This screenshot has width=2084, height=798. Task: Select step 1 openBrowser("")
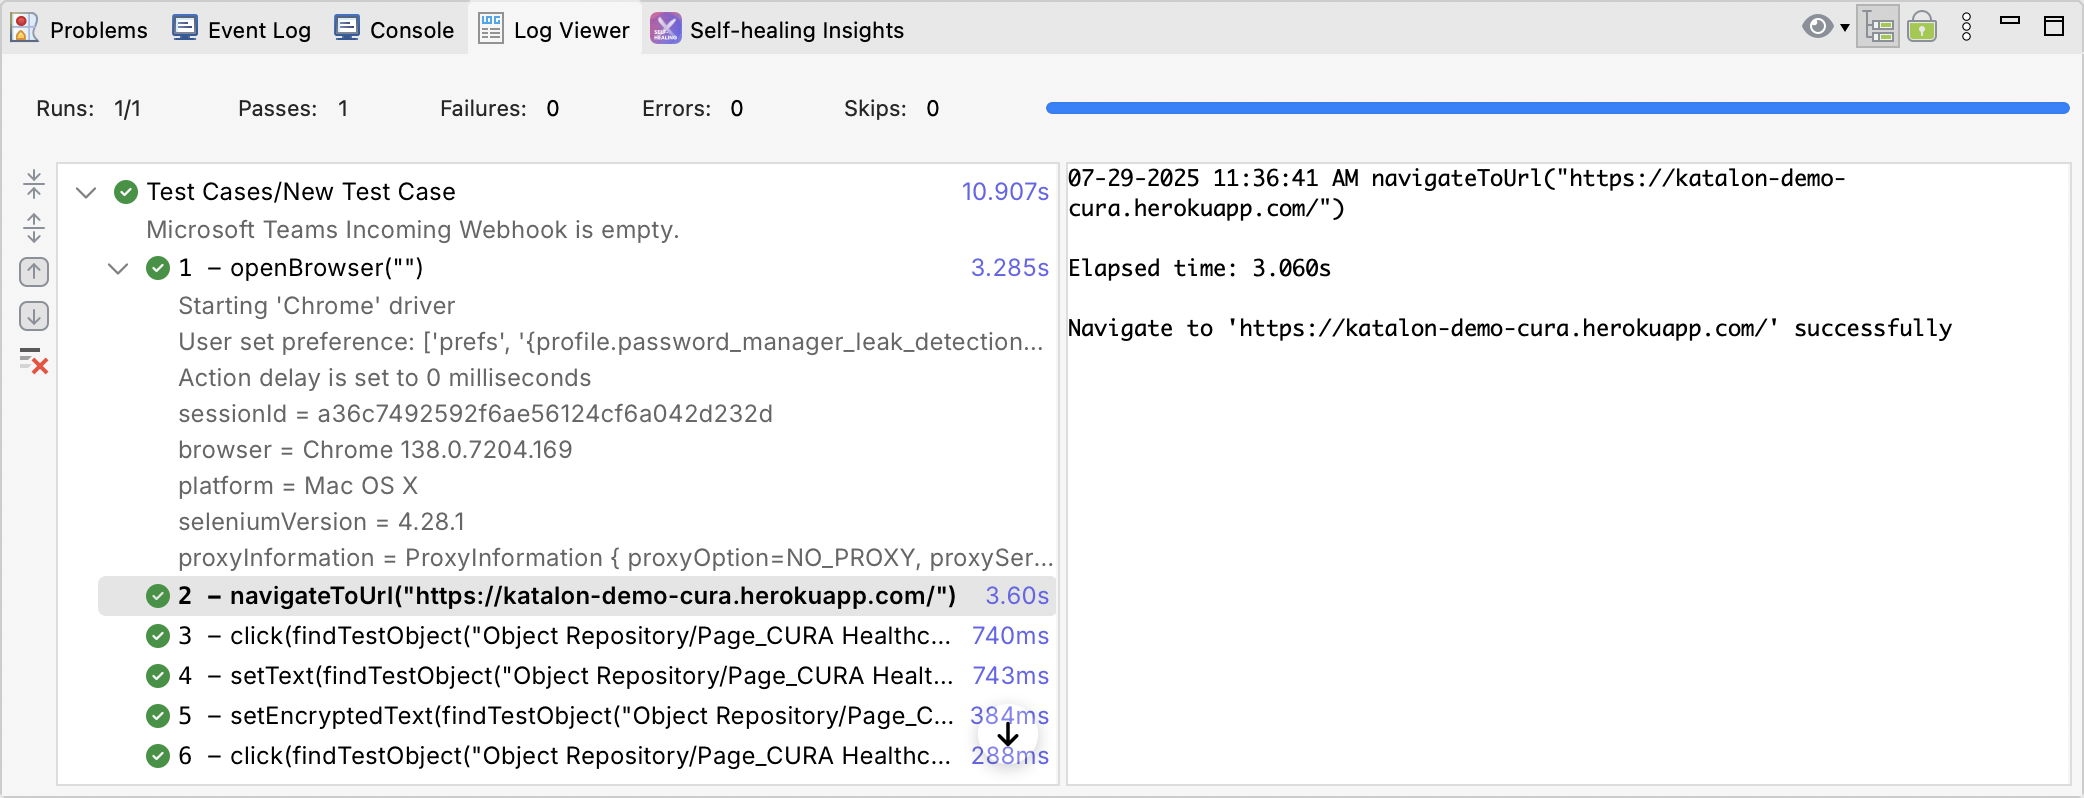(x=578, y=267)
